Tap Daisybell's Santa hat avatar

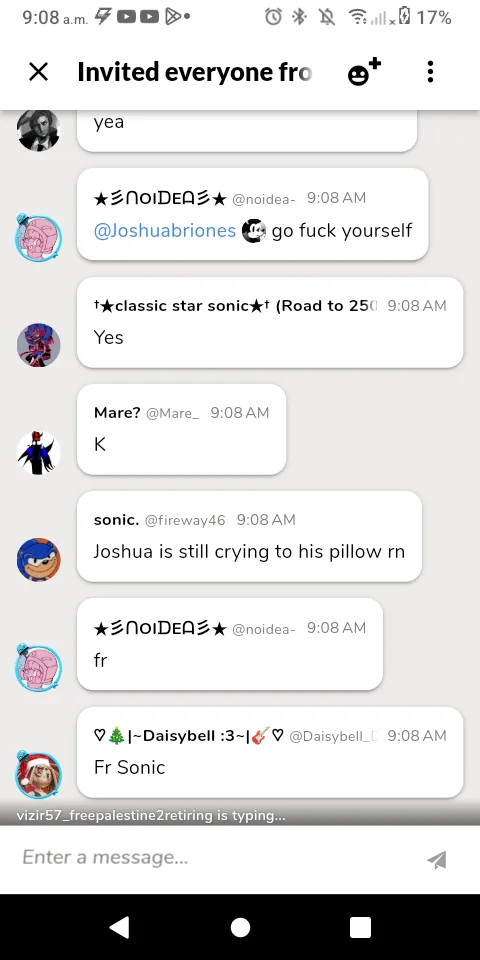point(39,774)
